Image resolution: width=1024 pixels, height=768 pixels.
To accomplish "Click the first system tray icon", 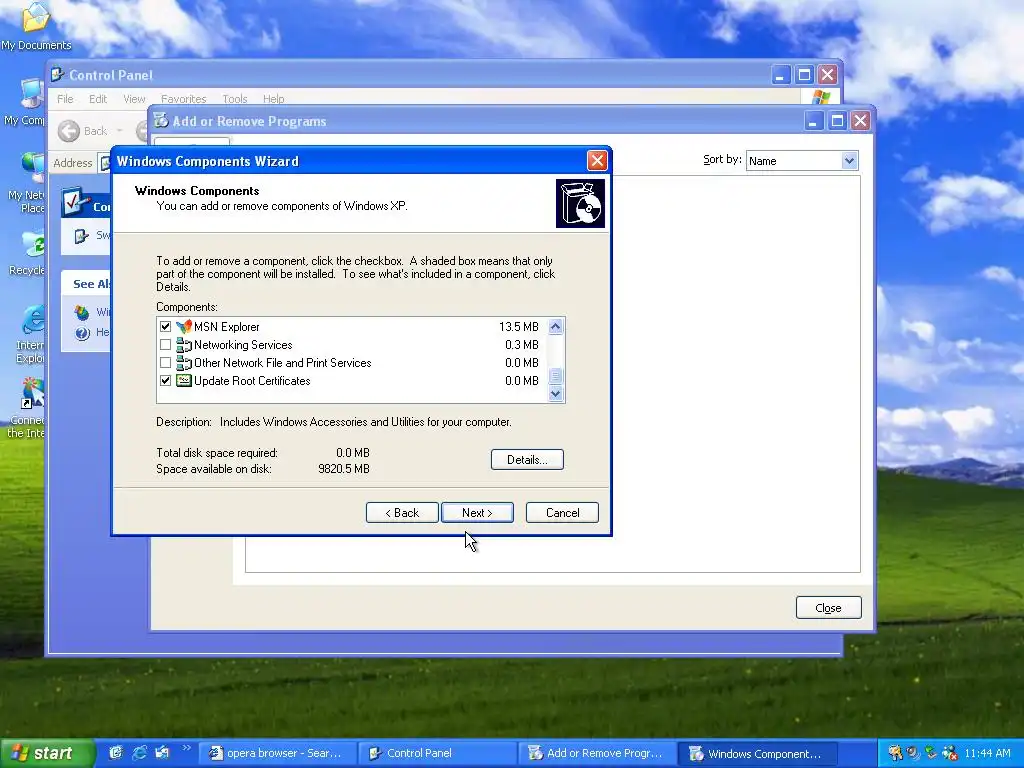I will (x=895, y=753).
